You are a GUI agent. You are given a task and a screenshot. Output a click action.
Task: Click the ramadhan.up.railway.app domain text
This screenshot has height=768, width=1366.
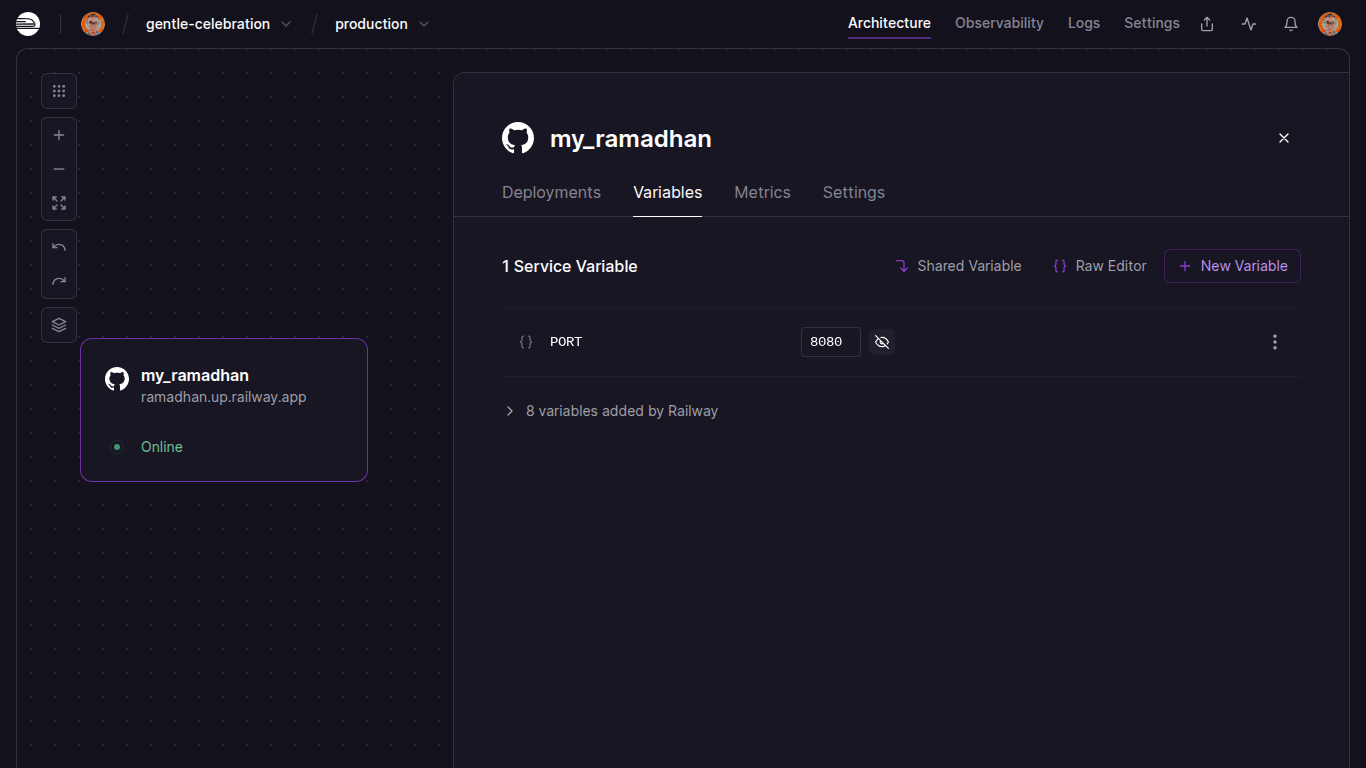(x=224, y=397)
